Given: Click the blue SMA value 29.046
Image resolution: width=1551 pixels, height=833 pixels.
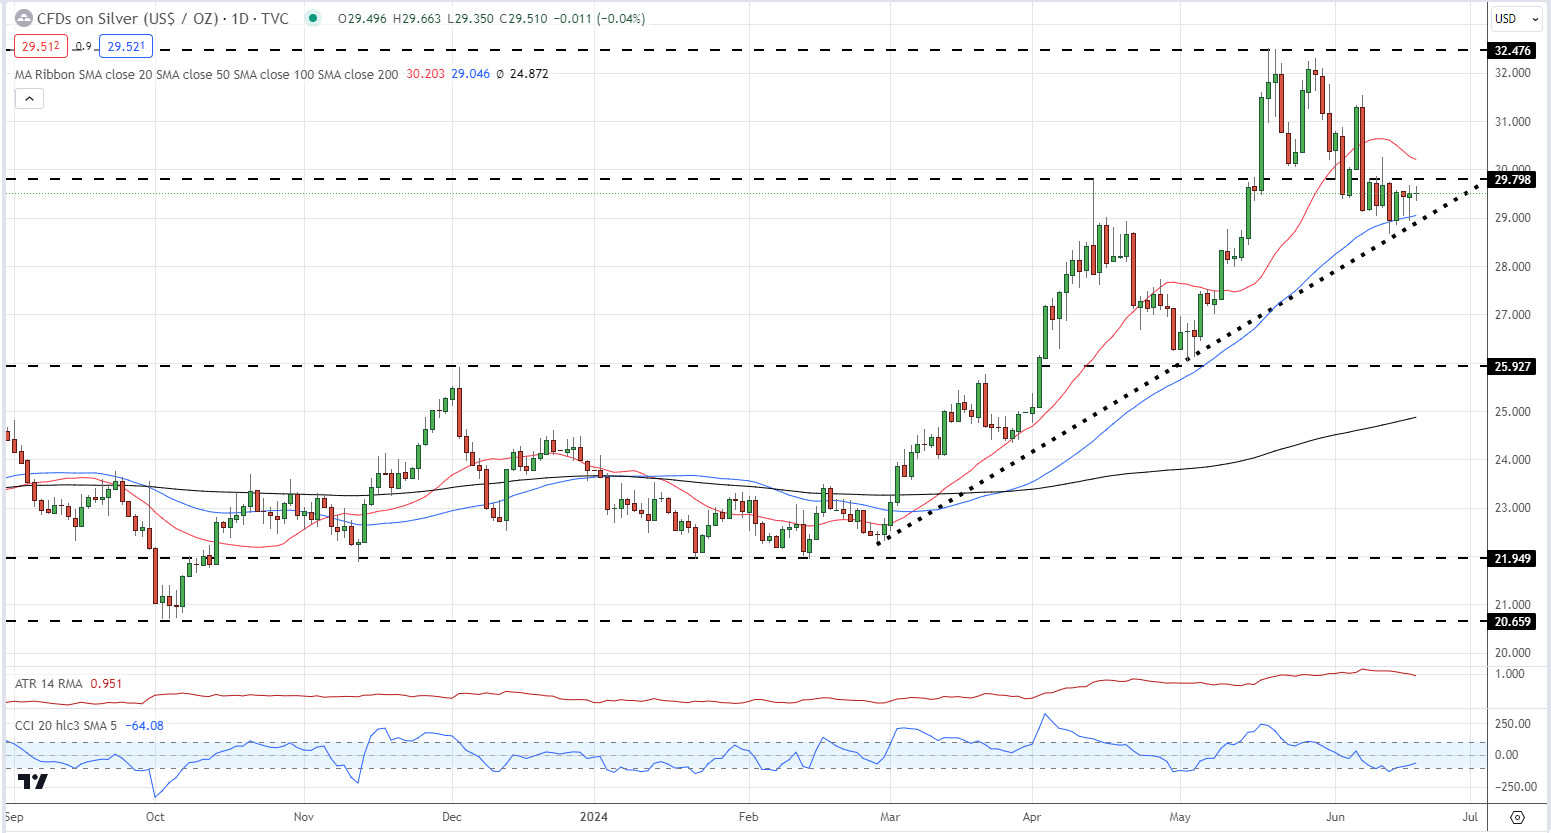Looking at the screenshot, I should (470, 74).
